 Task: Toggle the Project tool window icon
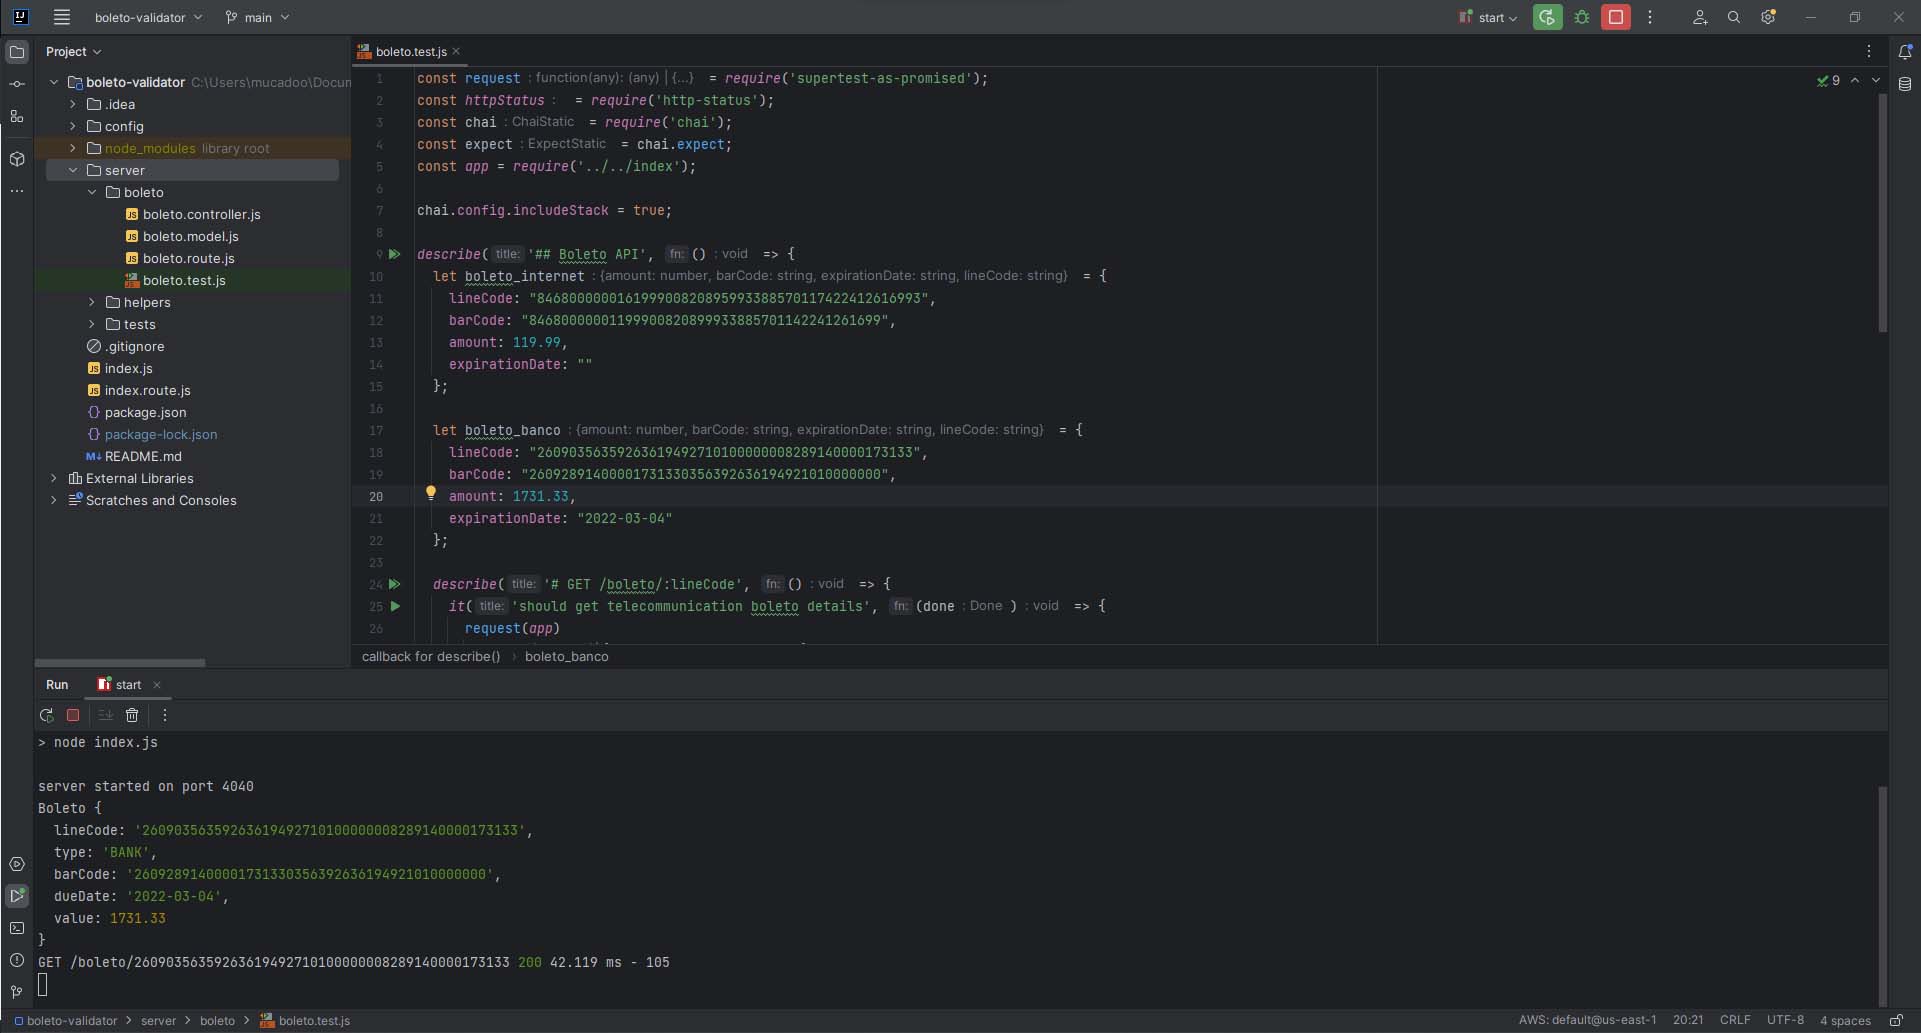click(17, 51)
